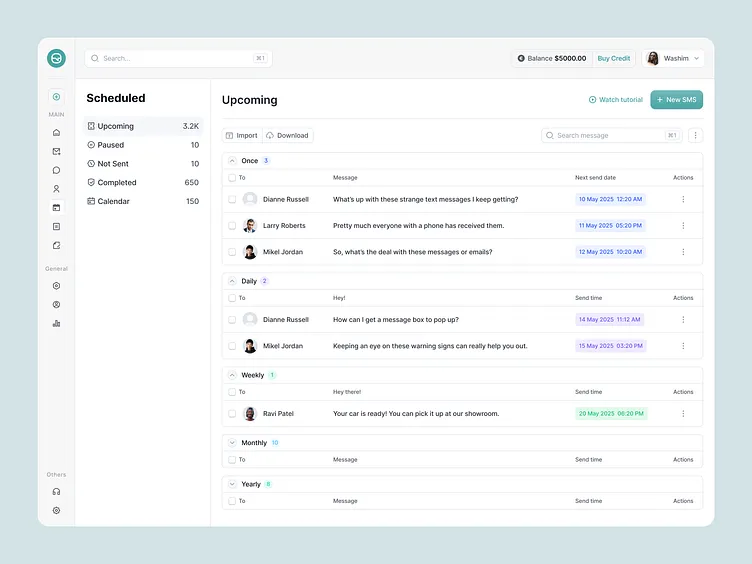Tick the checkbox for Dianne Russell in Once
Image resolution: width=752 pixels, height=564 pixels.
click(x=232, y=199)
